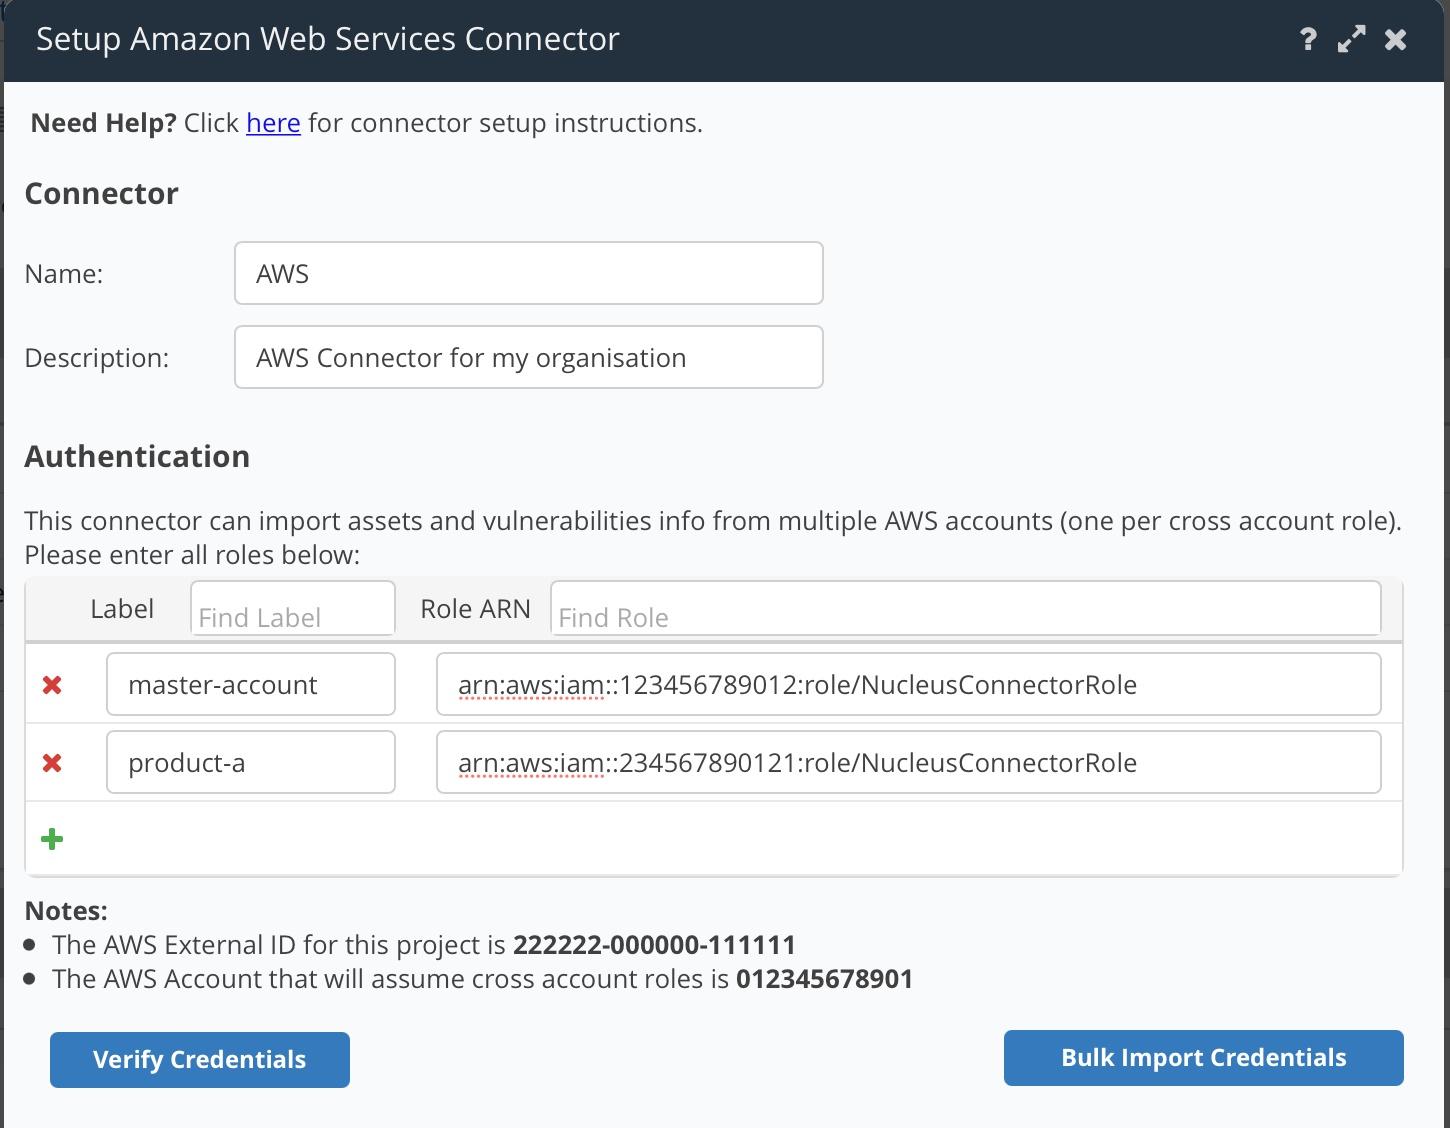Click the Verify Credentials button
The image size is (1450, 1128).
tap(200, 1060)
